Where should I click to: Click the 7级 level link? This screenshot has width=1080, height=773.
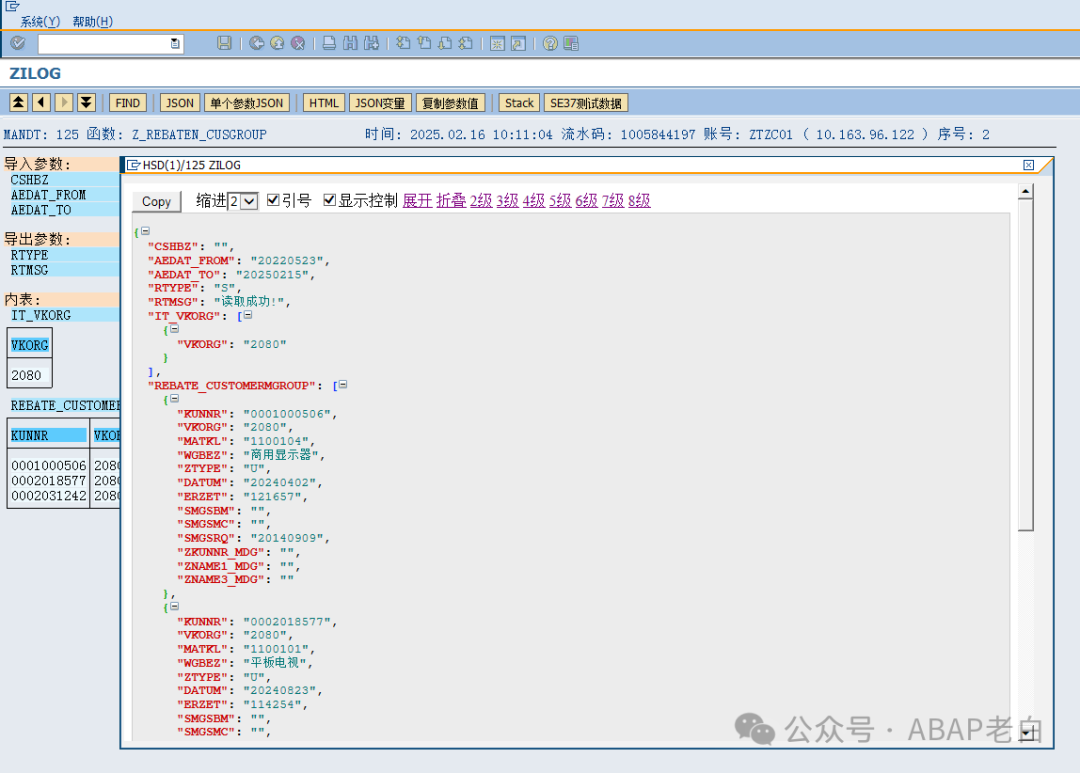point(613,200)
